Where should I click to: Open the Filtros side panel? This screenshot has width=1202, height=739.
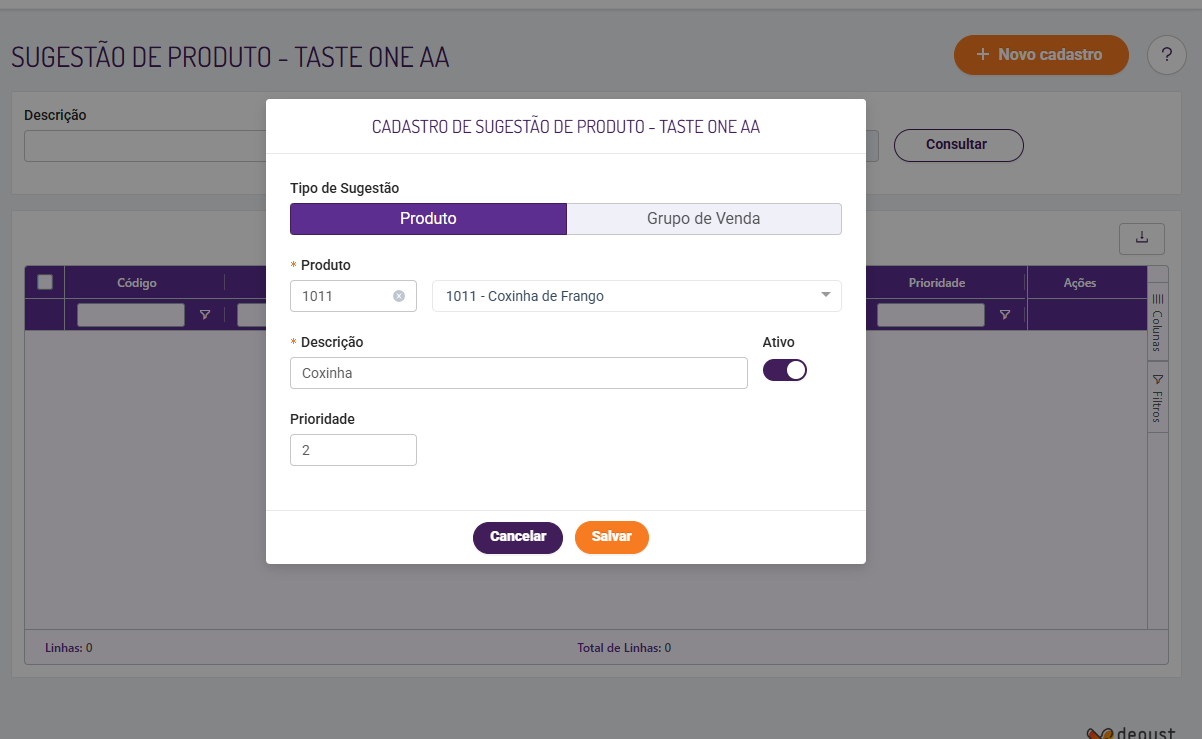[1157, 399]
